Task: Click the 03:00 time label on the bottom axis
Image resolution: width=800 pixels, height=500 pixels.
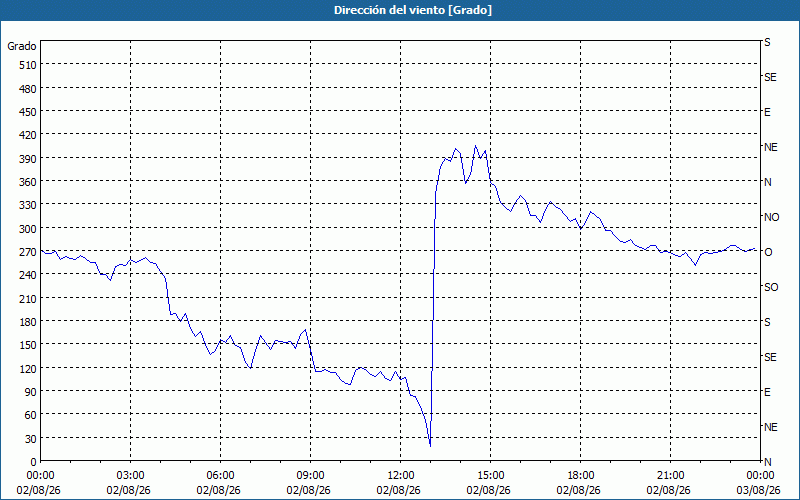Action: (131, 476)
